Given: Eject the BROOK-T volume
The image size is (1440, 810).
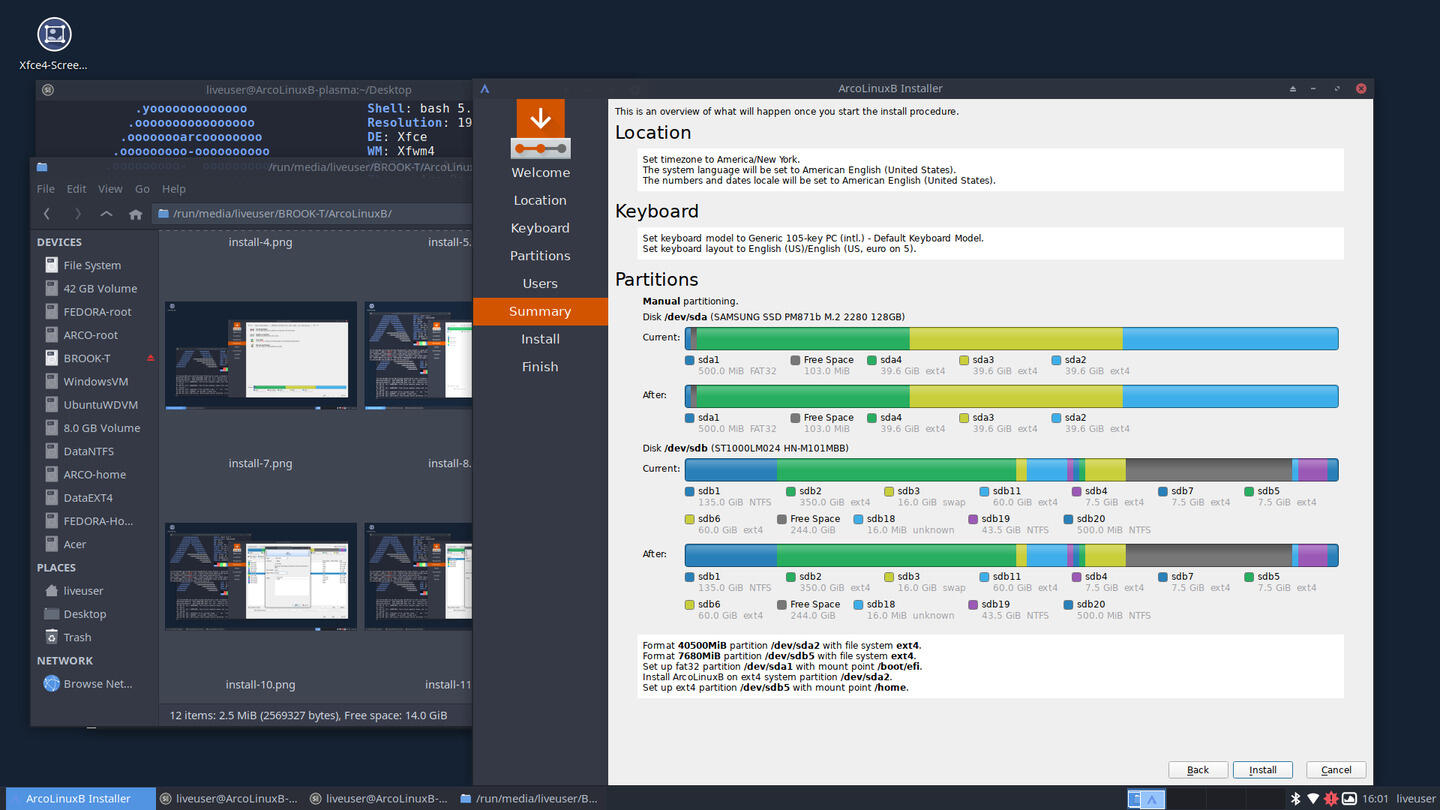Looking at the screenshot, I should (151, 358).
